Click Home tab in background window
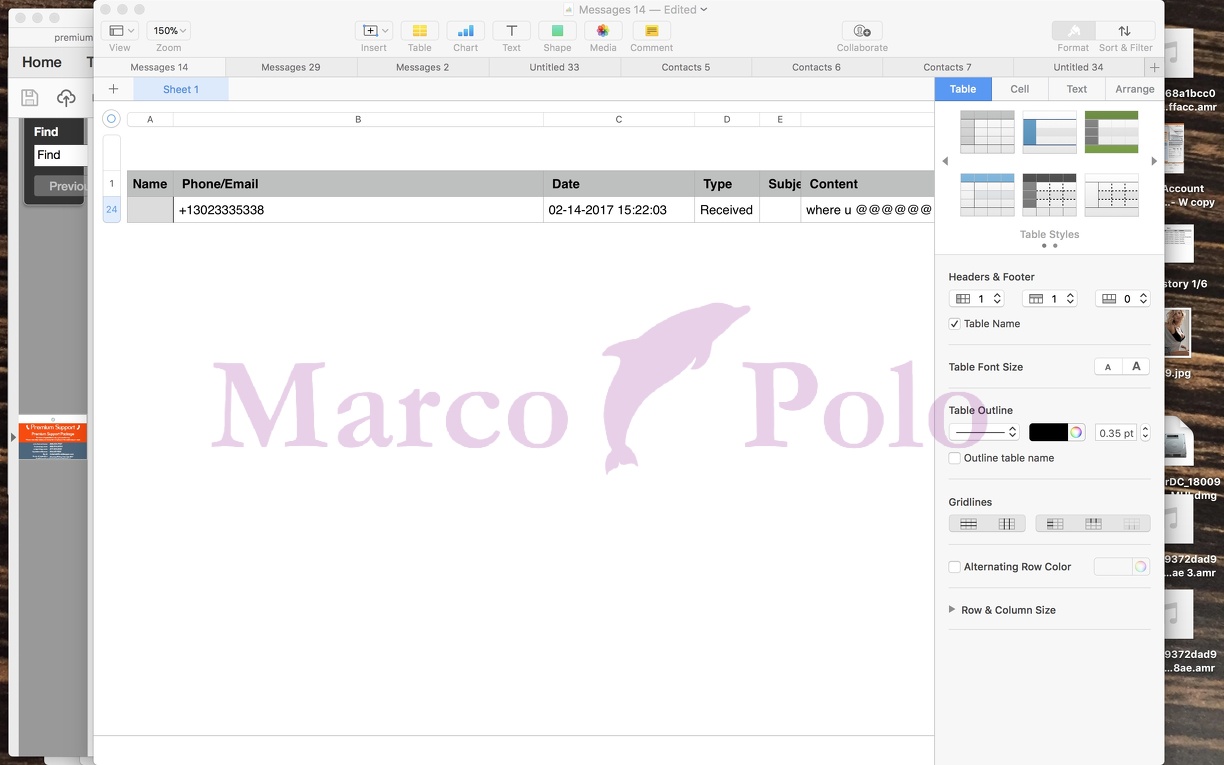 point(42,62)
